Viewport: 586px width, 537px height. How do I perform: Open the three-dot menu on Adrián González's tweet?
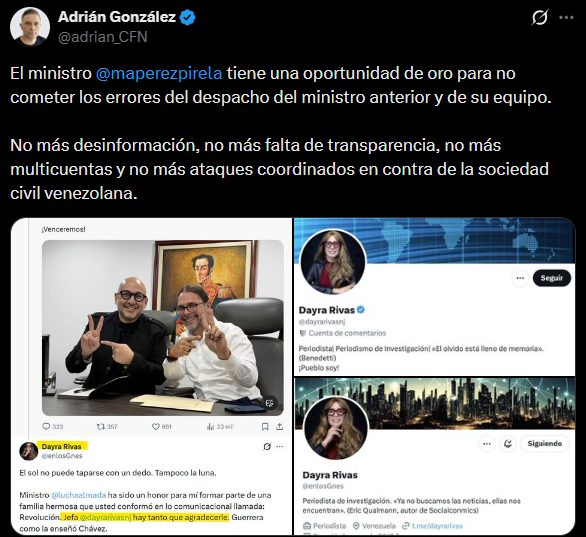point(566,18)
